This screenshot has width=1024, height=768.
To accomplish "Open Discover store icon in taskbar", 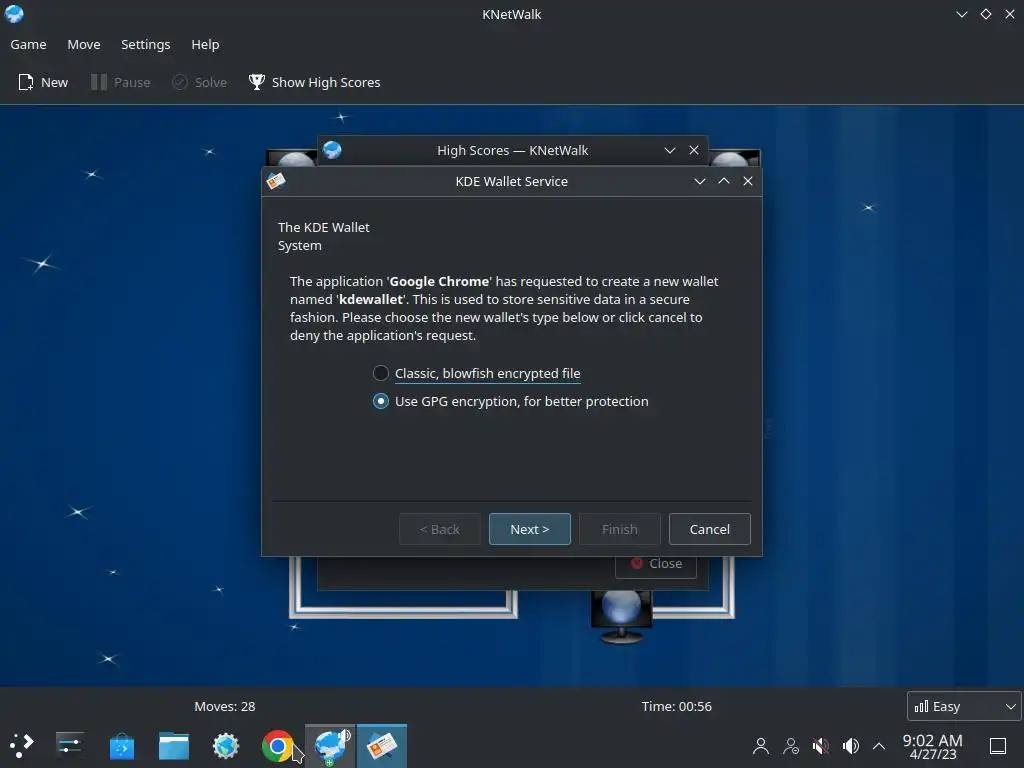I will click(121, 745).
